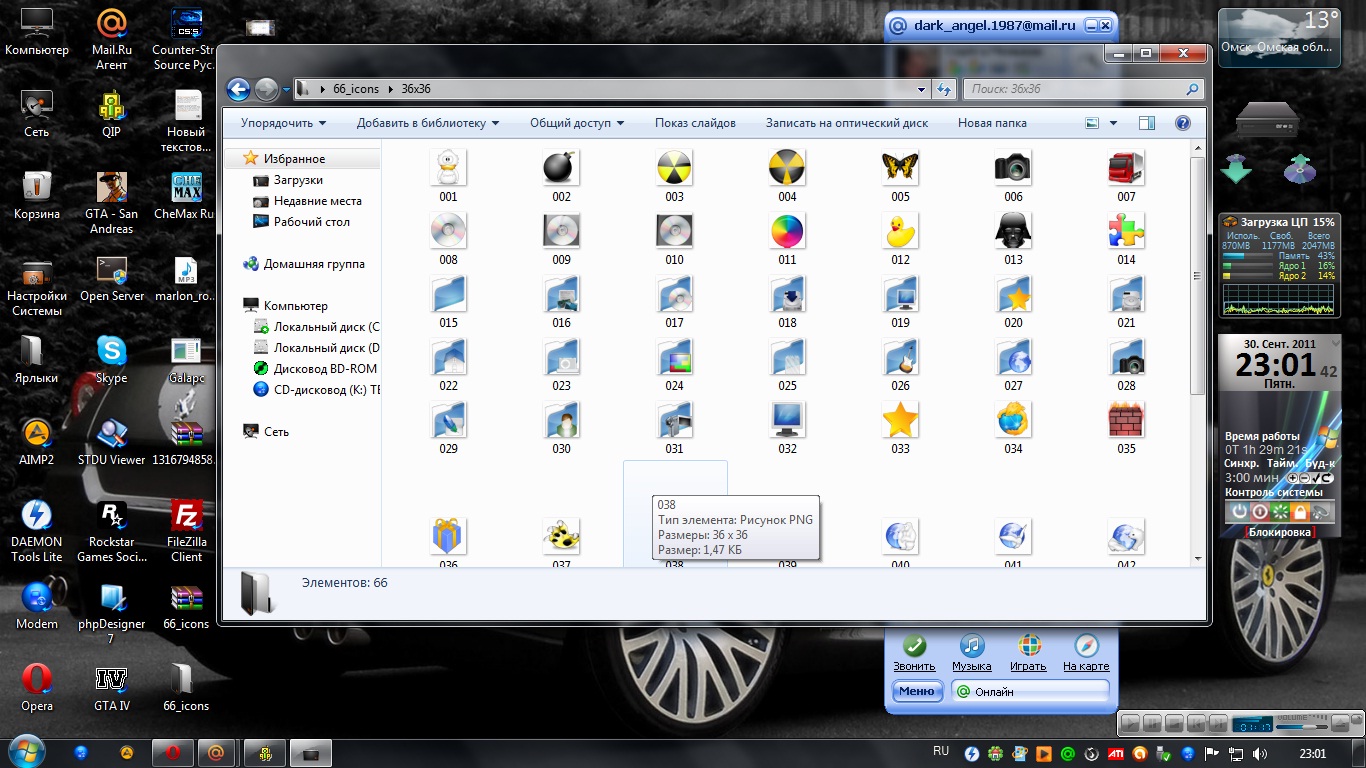This screenshot has width=1366, height=768.
Task: Select the yellow rubber duck icon 012
Action: tap(900, 232)
